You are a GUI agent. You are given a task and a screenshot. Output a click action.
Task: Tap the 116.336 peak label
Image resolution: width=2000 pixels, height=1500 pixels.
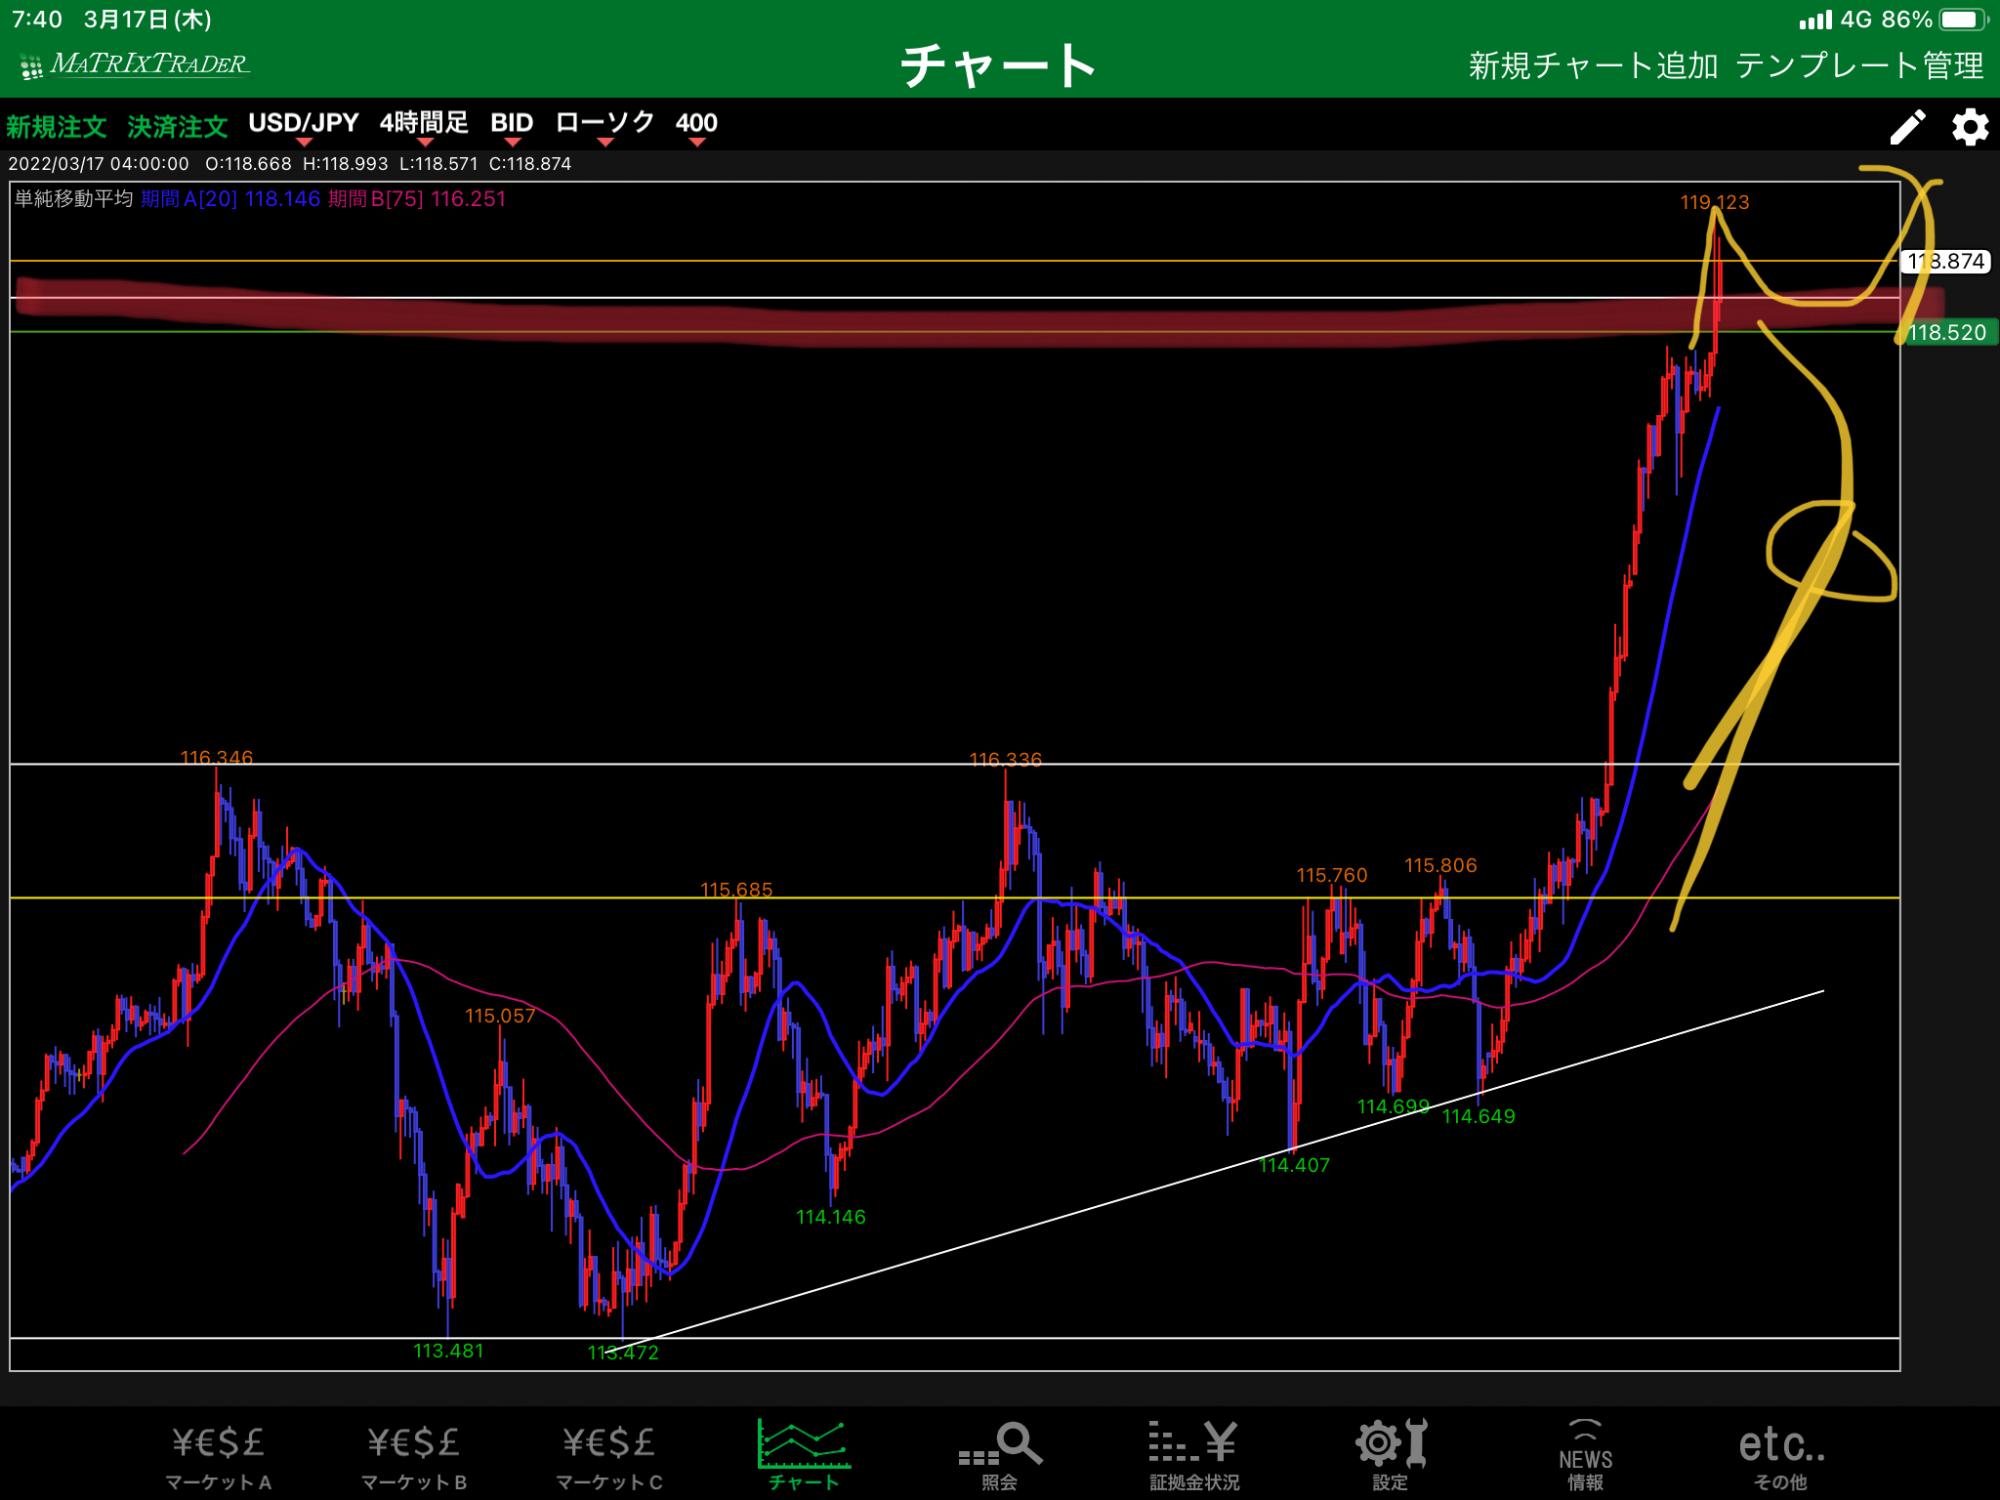pos(1006,760)
